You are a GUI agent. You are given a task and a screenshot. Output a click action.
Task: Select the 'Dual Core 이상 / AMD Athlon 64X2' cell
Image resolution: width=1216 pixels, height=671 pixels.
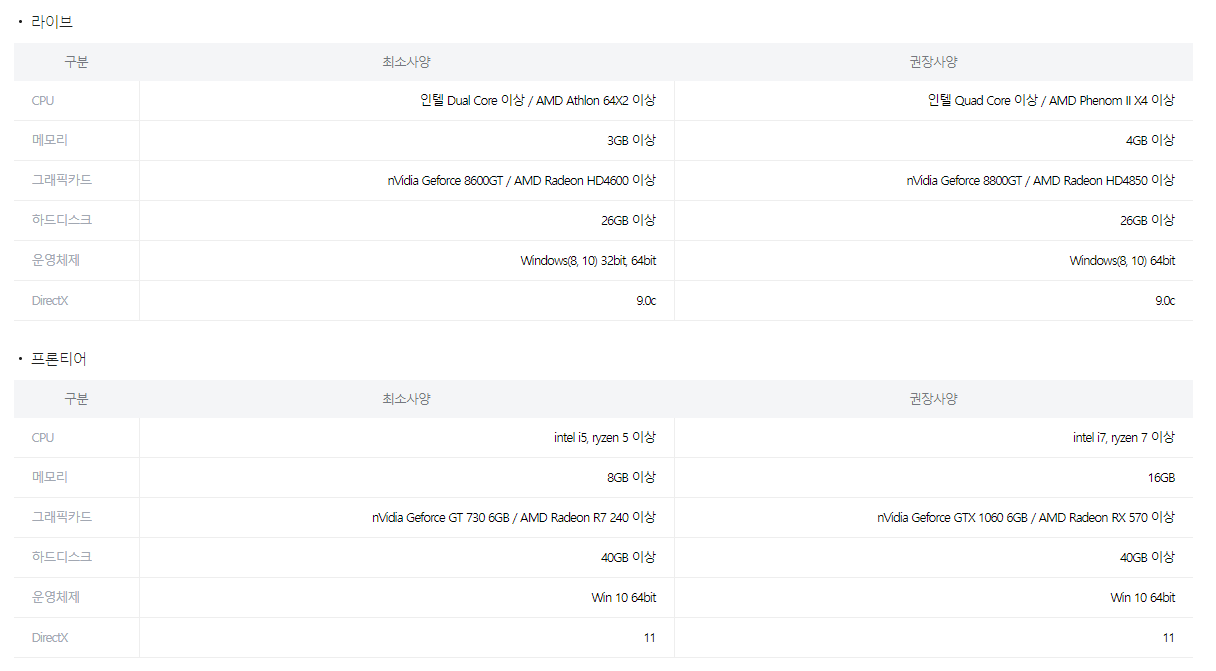click(538, 101)
